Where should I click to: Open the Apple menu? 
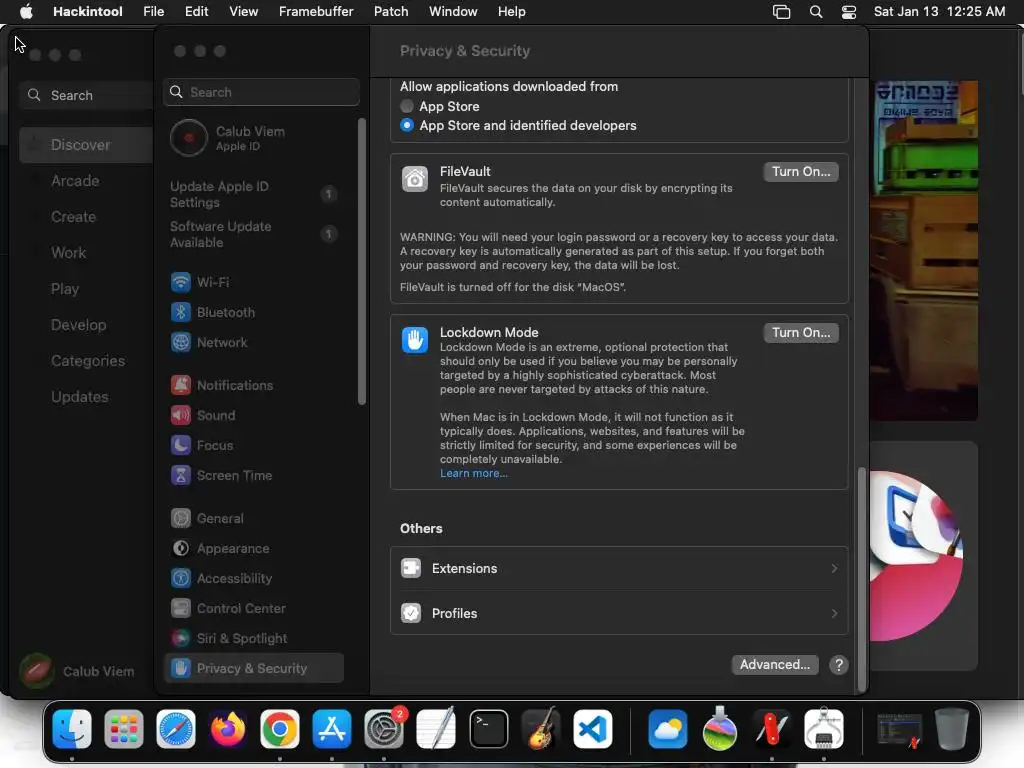[x=26, y=11]
